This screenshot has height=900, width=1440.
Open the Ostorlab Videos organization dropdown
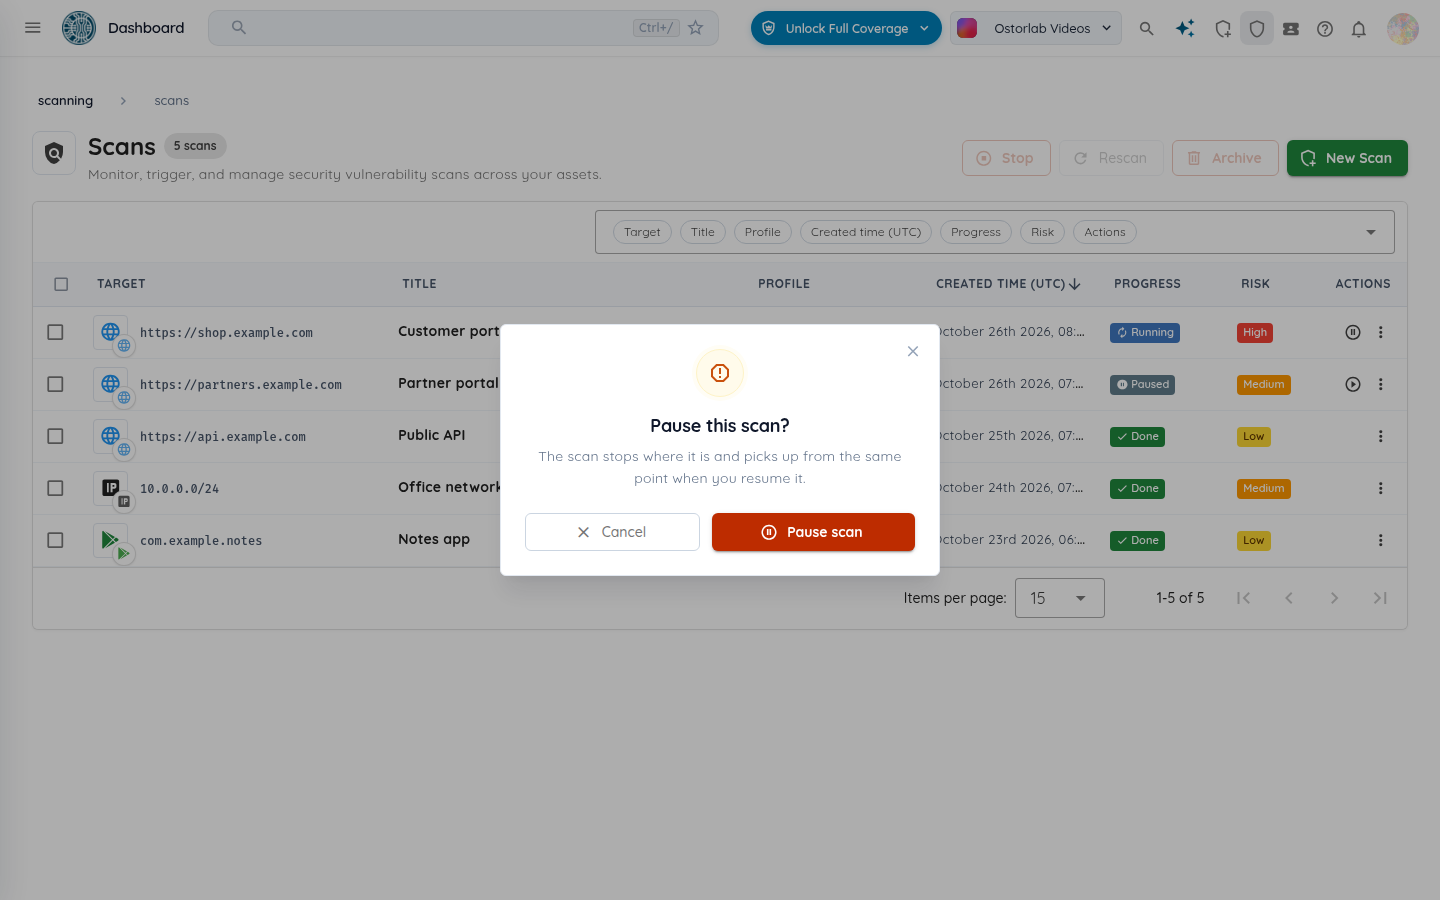click(1035, 28)
